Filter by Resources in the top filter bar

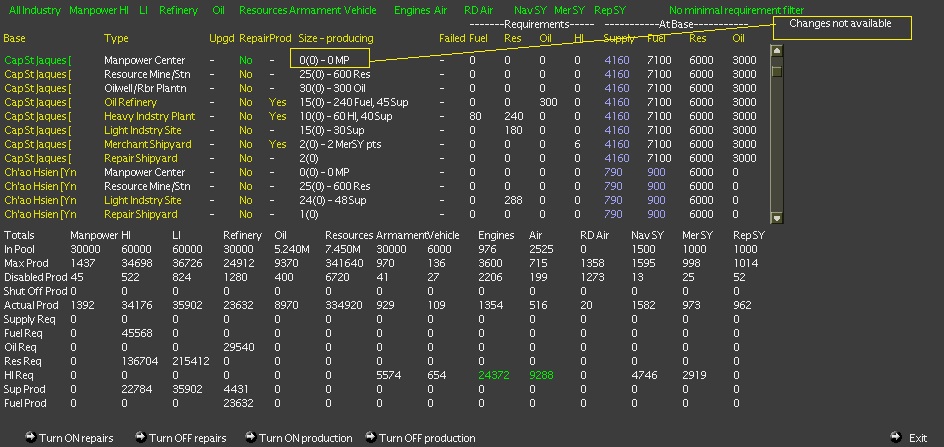[262, 10]
